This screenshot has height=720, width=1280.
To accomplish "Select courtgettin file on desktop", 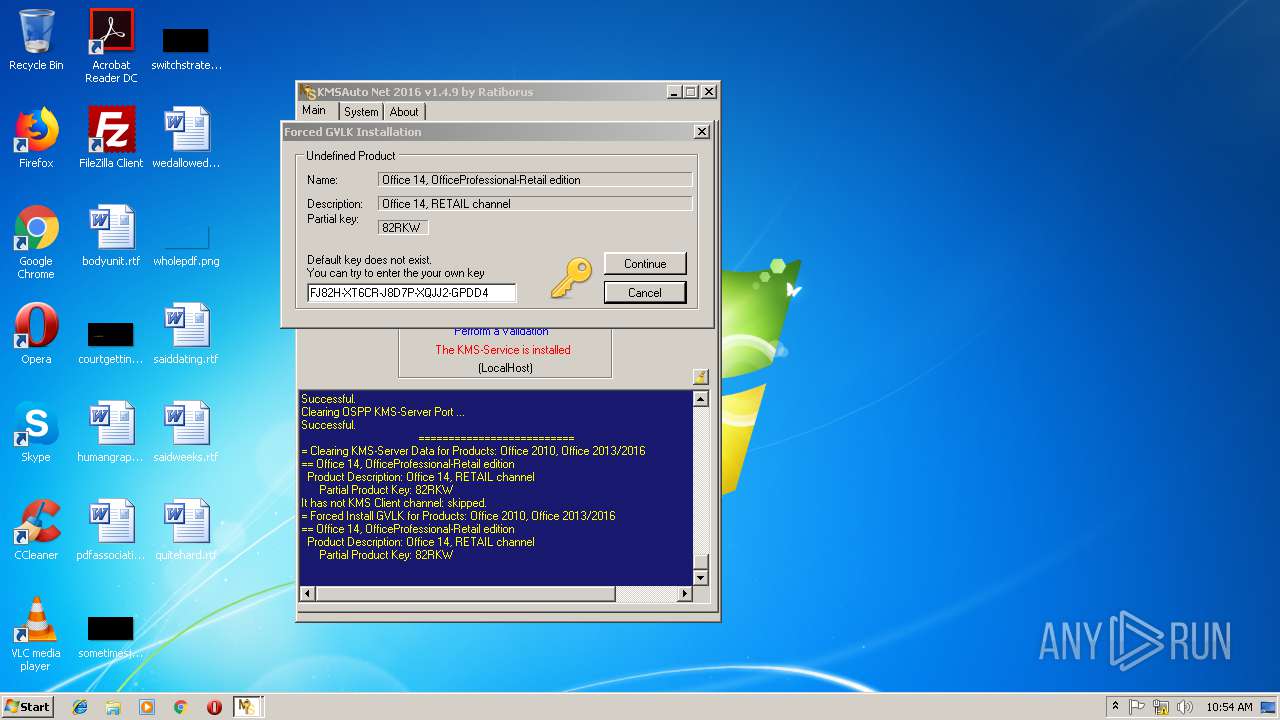I will click(111, 341).
